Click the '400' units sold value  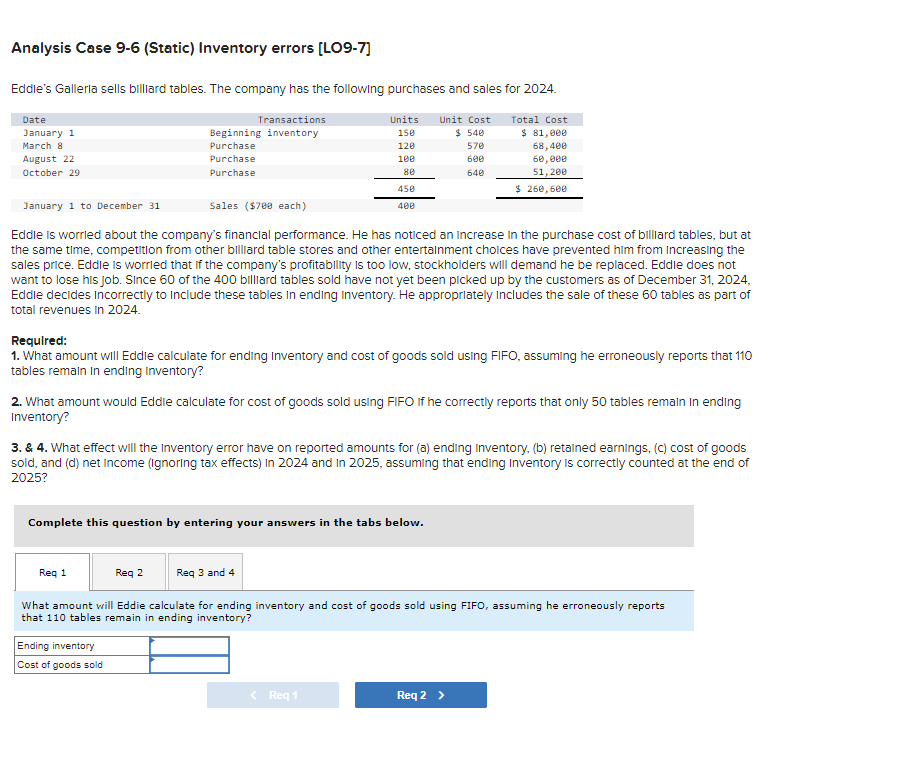point(406,206)
